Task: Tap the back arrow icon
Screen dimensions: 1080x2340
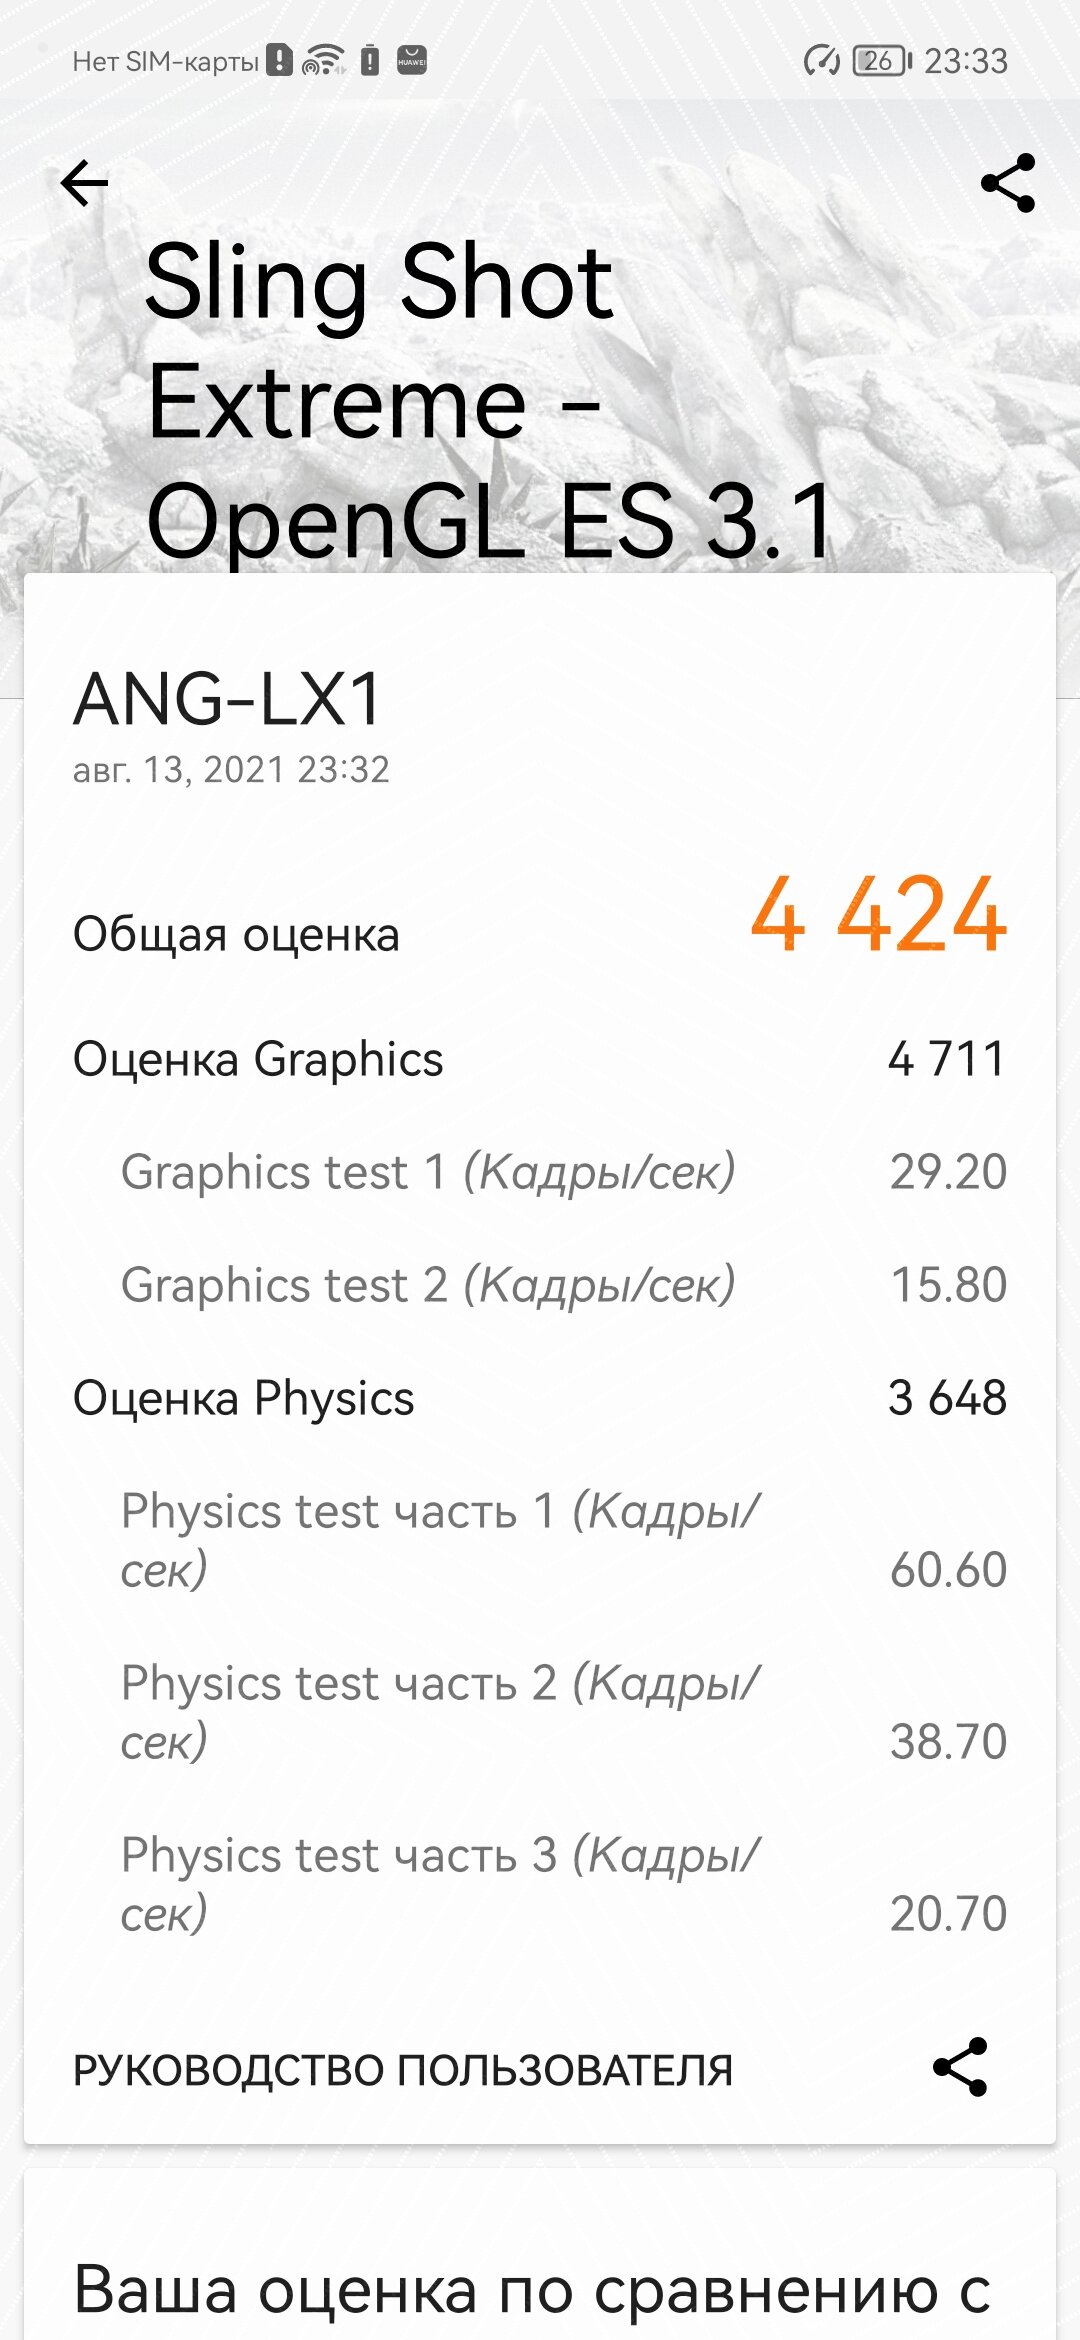Action: tap(84, 183)
